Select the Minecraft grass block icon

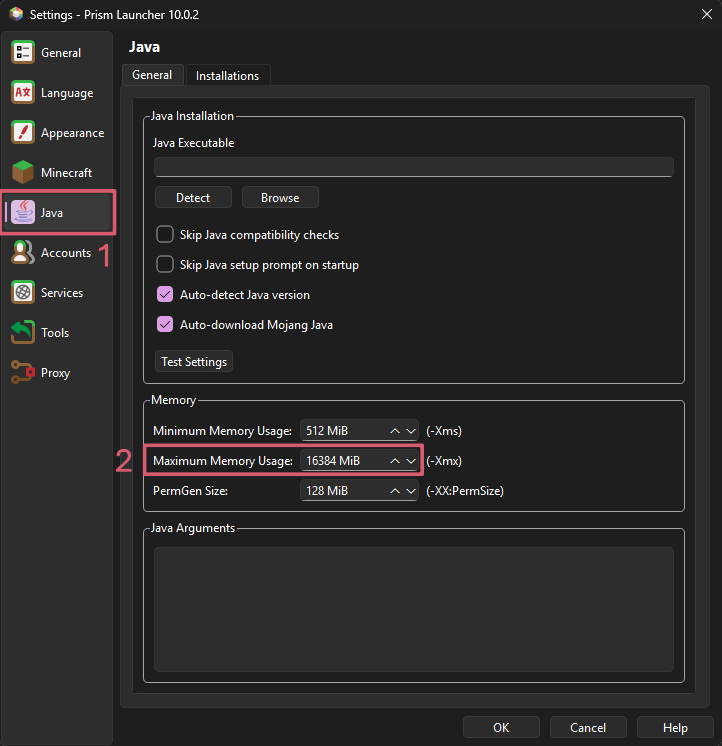click(x=22, y=172)
